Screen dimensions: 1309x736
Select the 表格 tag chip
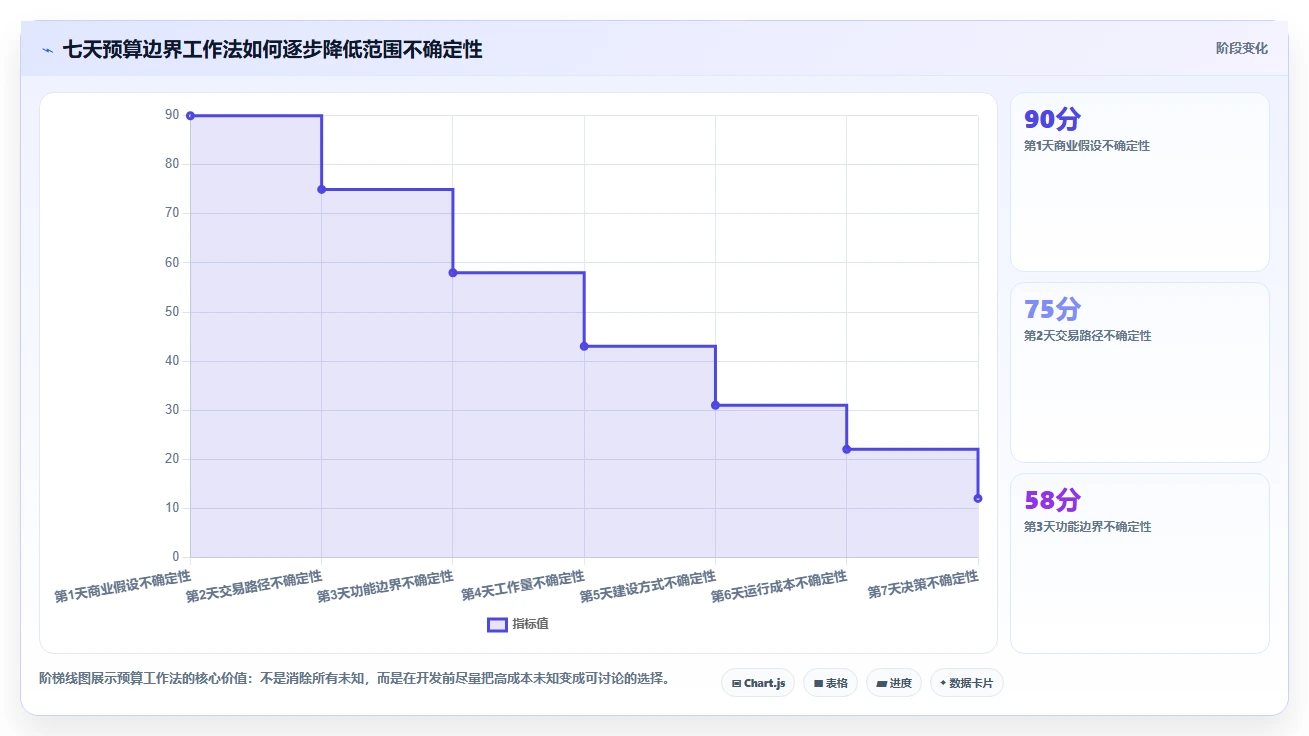click(830, 683)
